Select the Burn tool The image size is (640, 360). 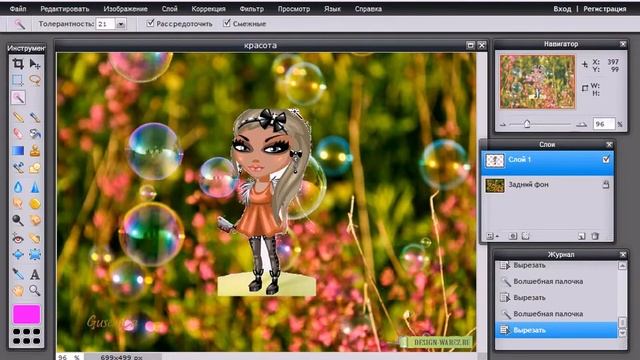[35, 220]
